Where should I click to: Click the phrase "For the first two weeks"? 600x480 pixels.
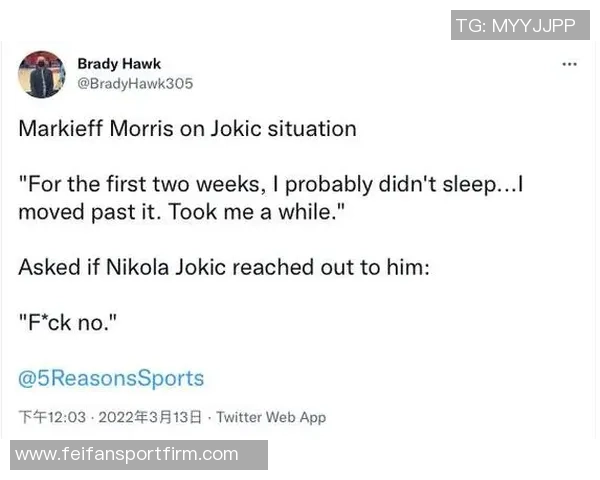(134, 184)
